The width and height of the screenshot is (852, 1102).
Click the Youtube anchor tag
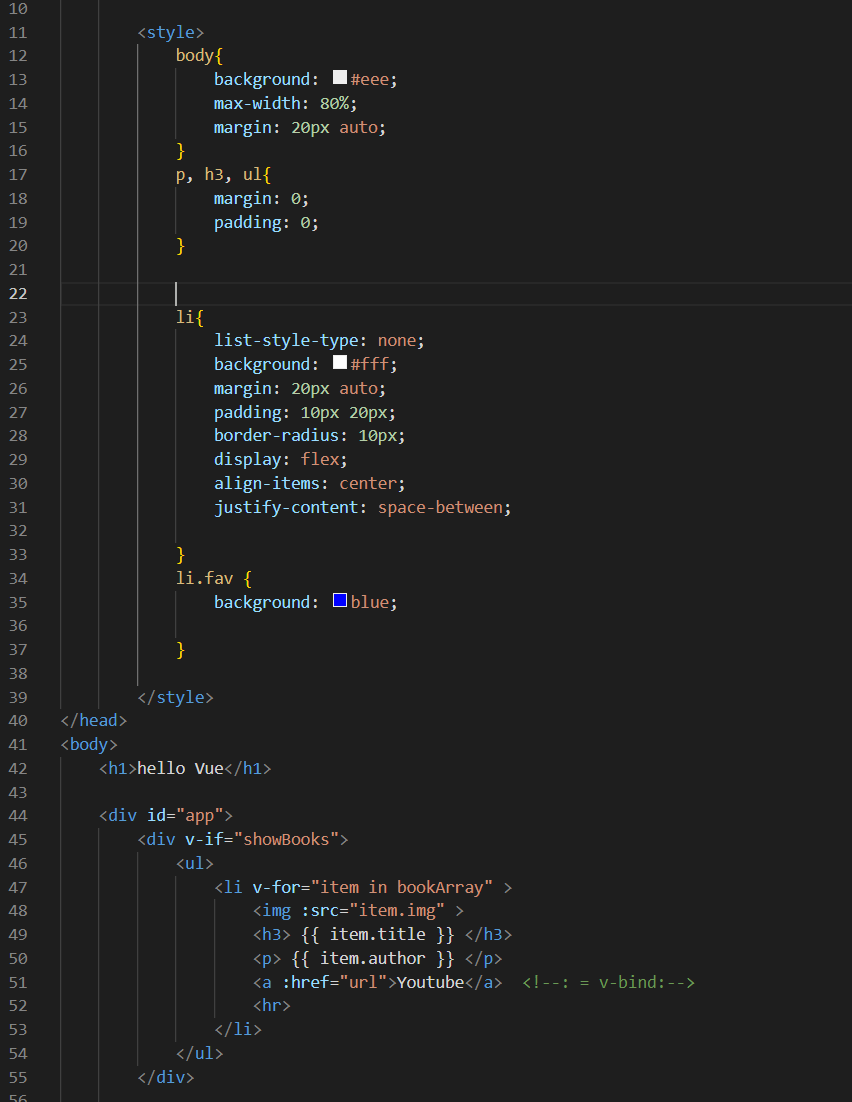coord(377,983)
